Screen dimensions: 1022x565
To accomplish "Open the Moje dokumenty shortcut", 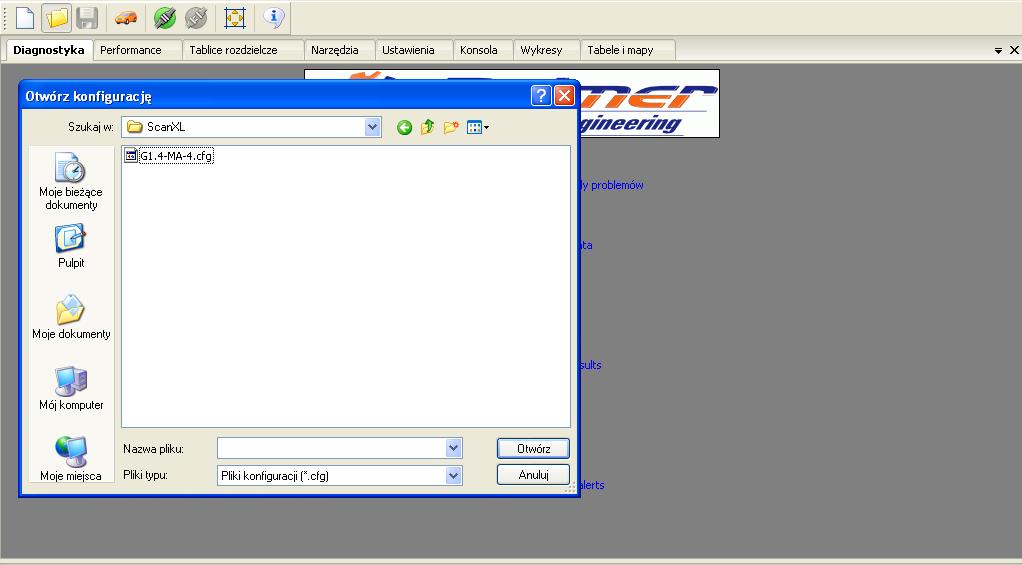I will tap(71, 317).
